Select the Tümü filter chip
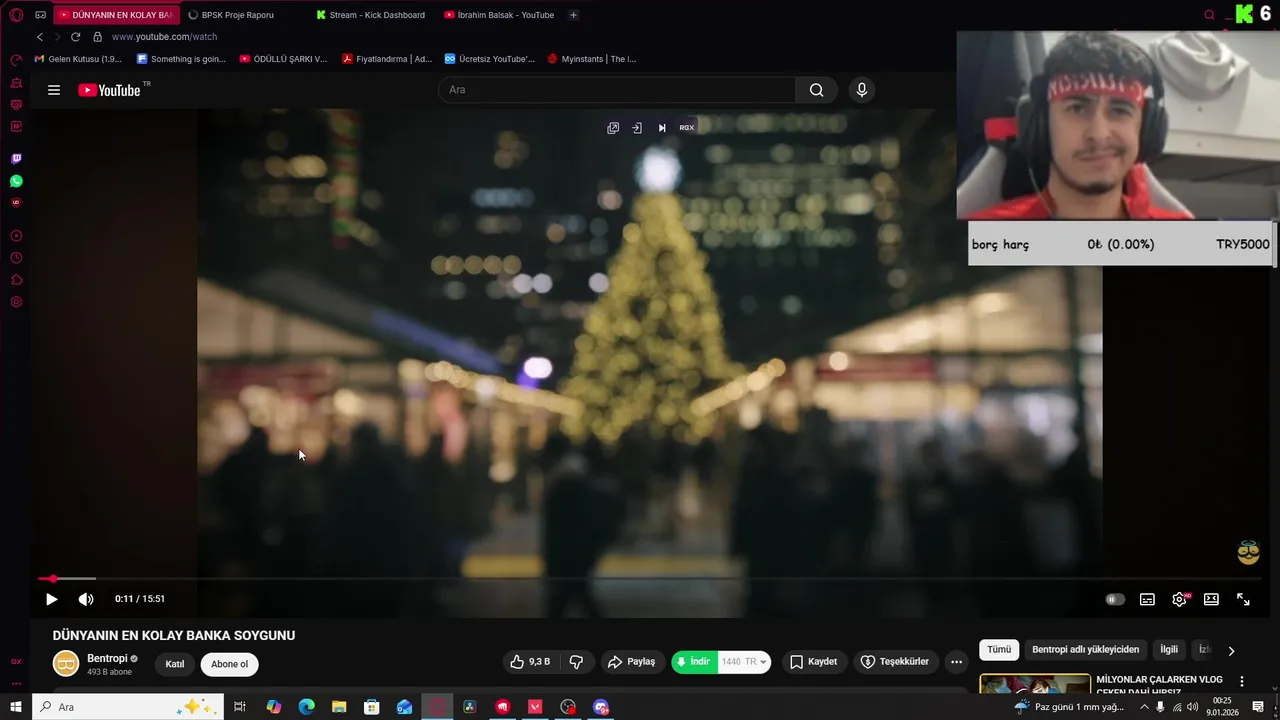The width and height of the screenshot is (1280, 720). [x=999, y=650]
